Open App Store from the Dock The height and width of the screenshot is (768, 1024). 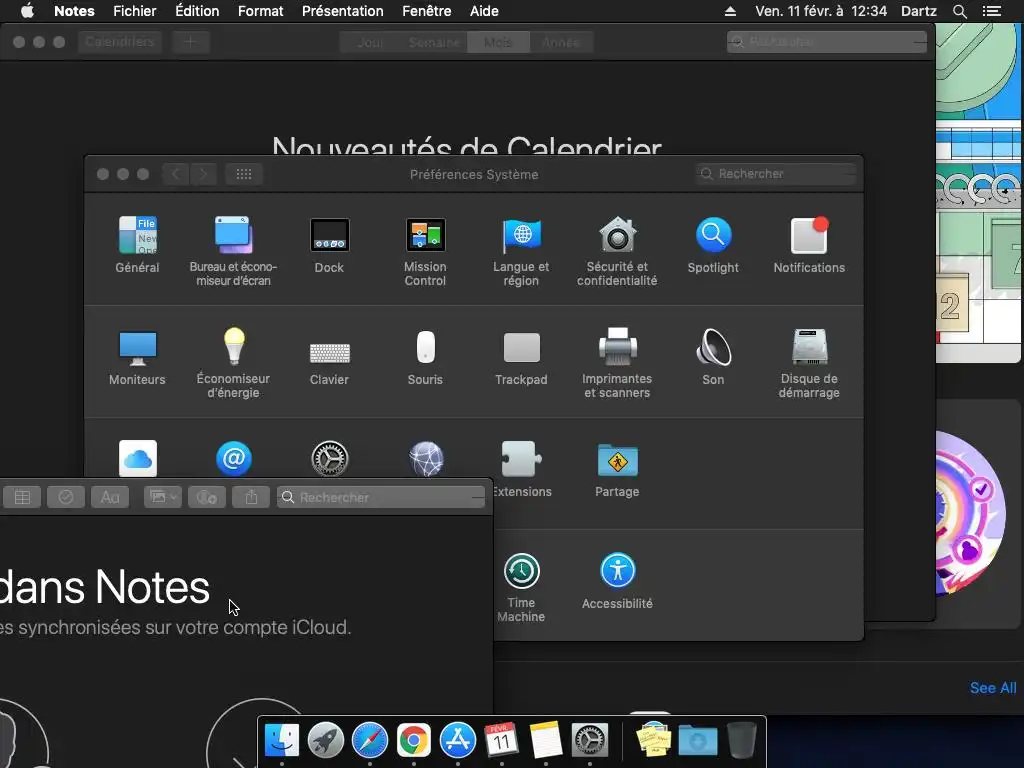click(x=458, y=741)
